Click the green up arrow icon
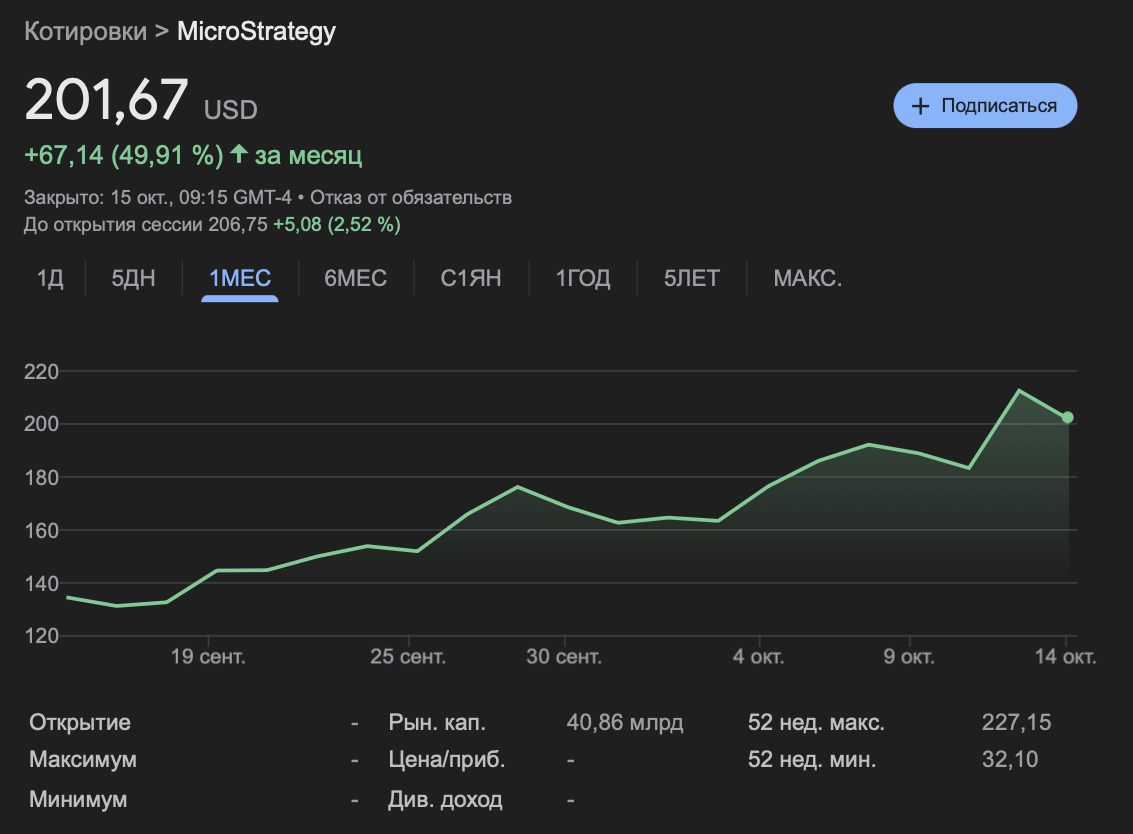Screen dimensions: 1133x834 (x=238, y=153)
